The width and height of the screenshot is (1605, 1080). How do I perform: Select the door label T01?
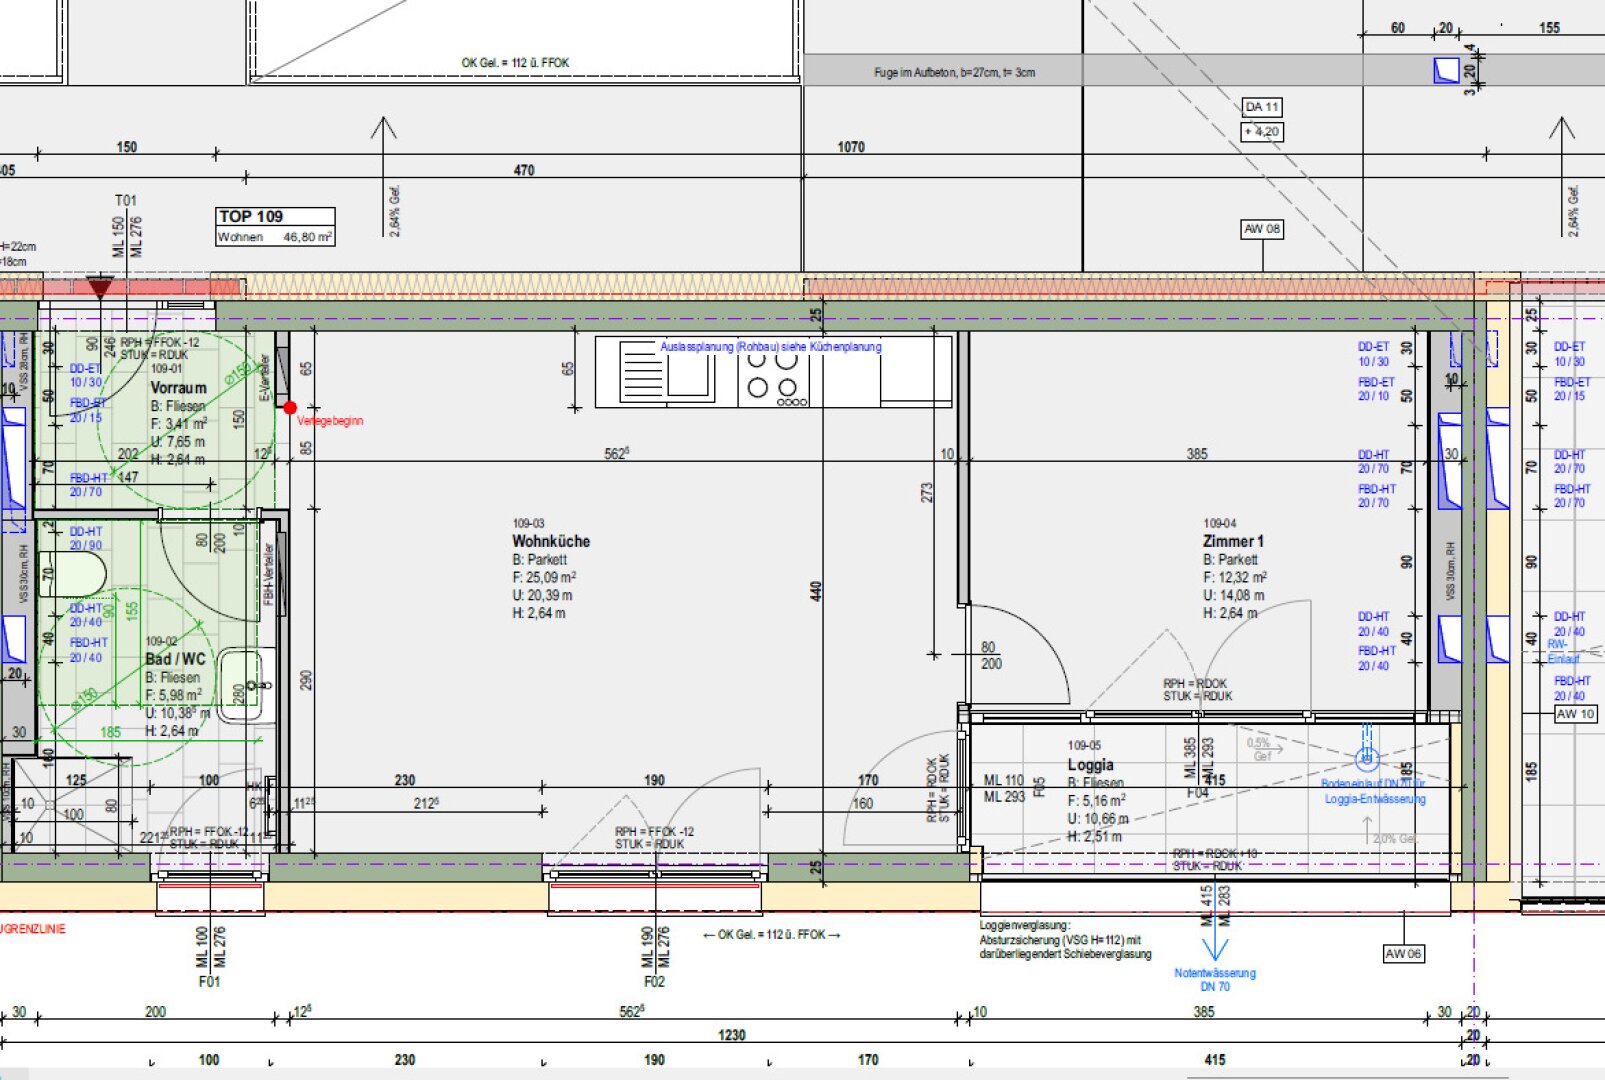point(125,201)
